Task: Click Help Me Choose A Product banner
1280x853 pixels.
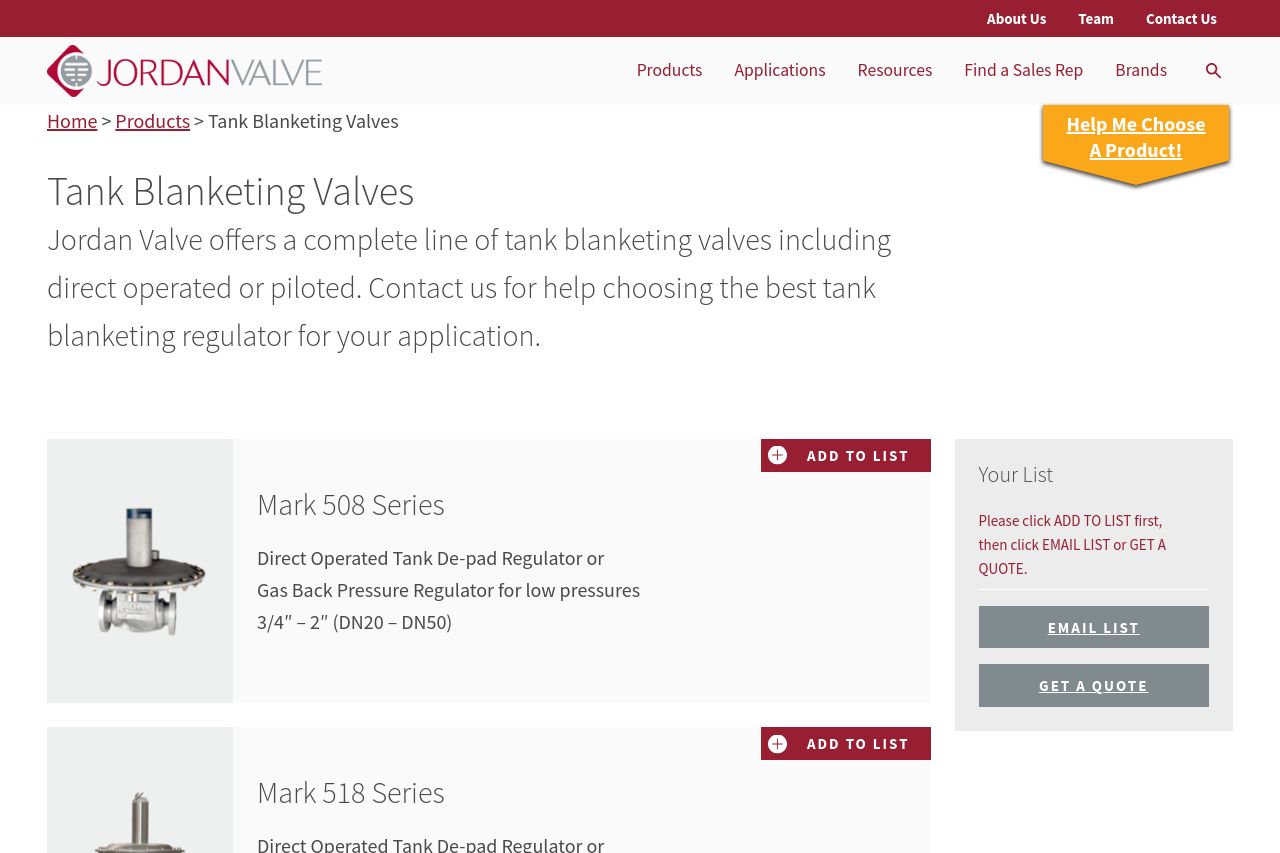Action: point(1136,140)
